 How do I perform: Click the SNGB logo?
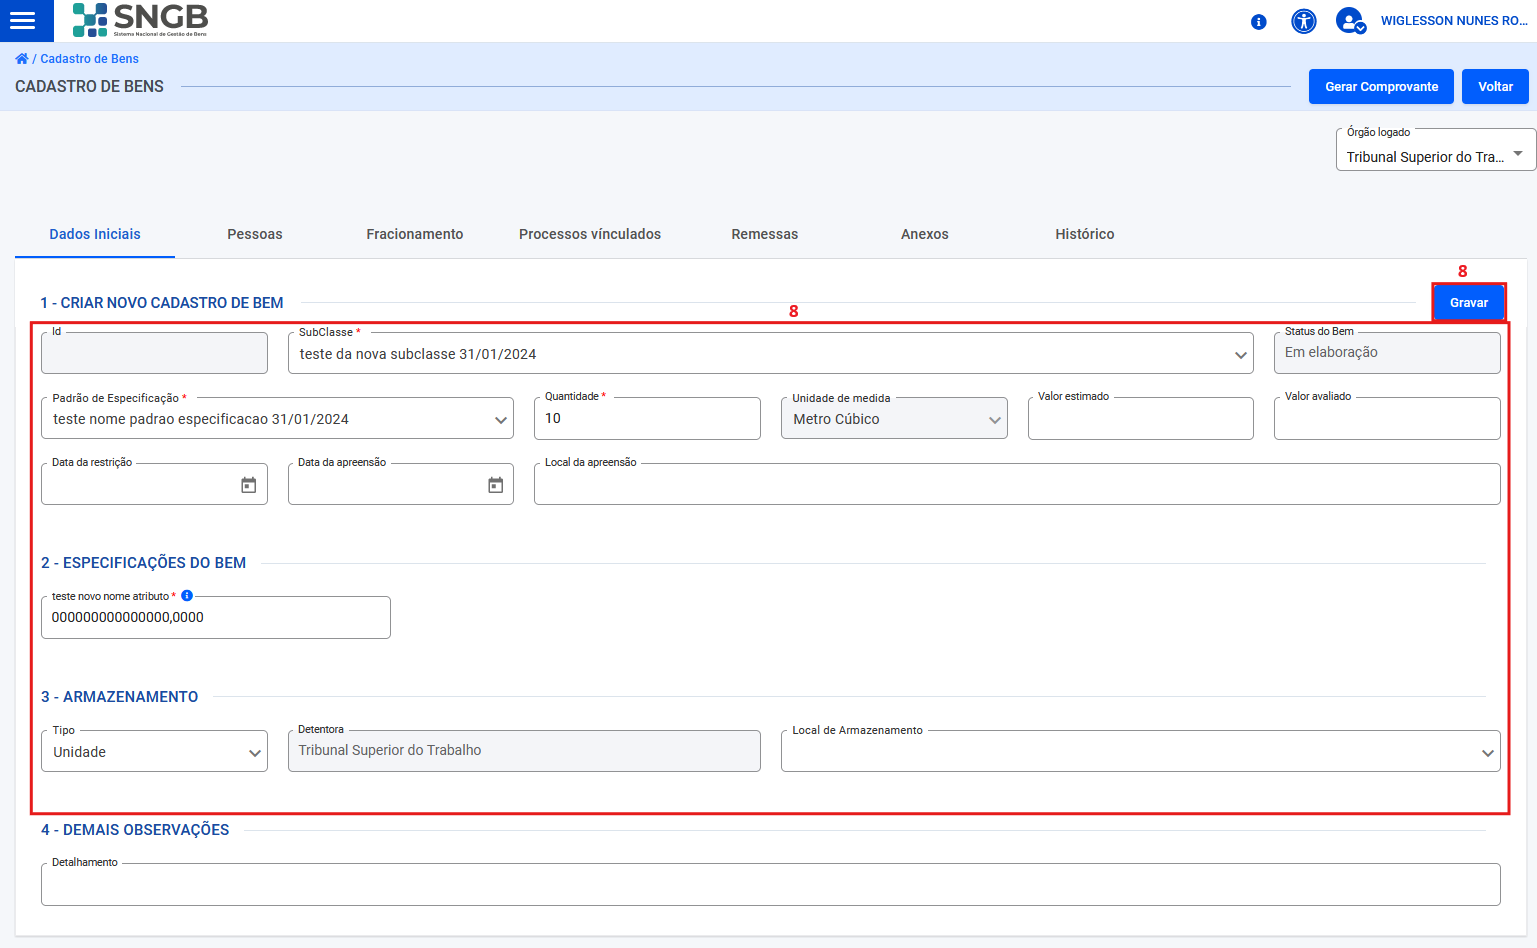[140, 20]
